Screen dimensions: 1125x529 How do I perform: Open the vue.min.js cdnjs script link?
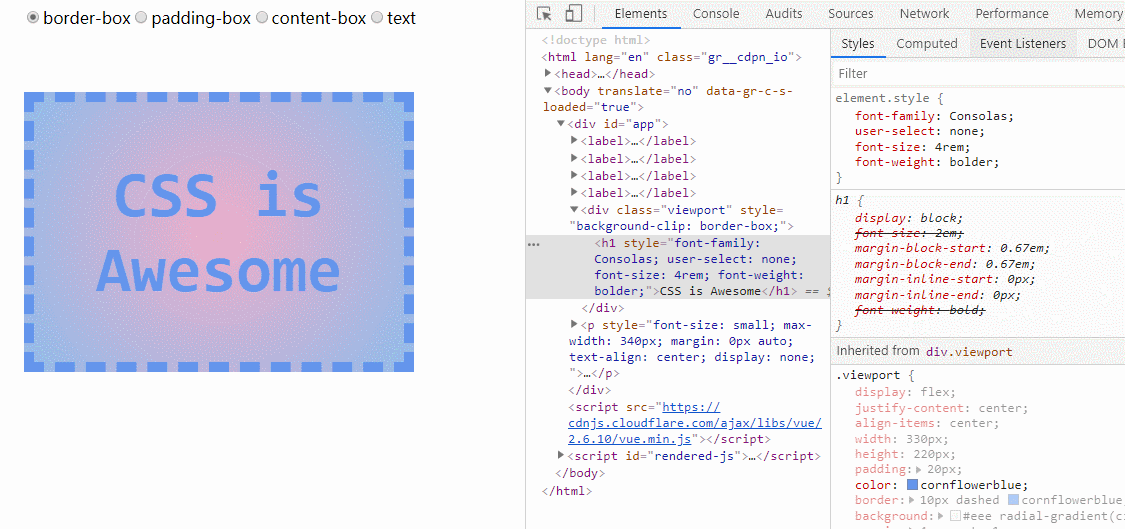[x=695, y=423]
